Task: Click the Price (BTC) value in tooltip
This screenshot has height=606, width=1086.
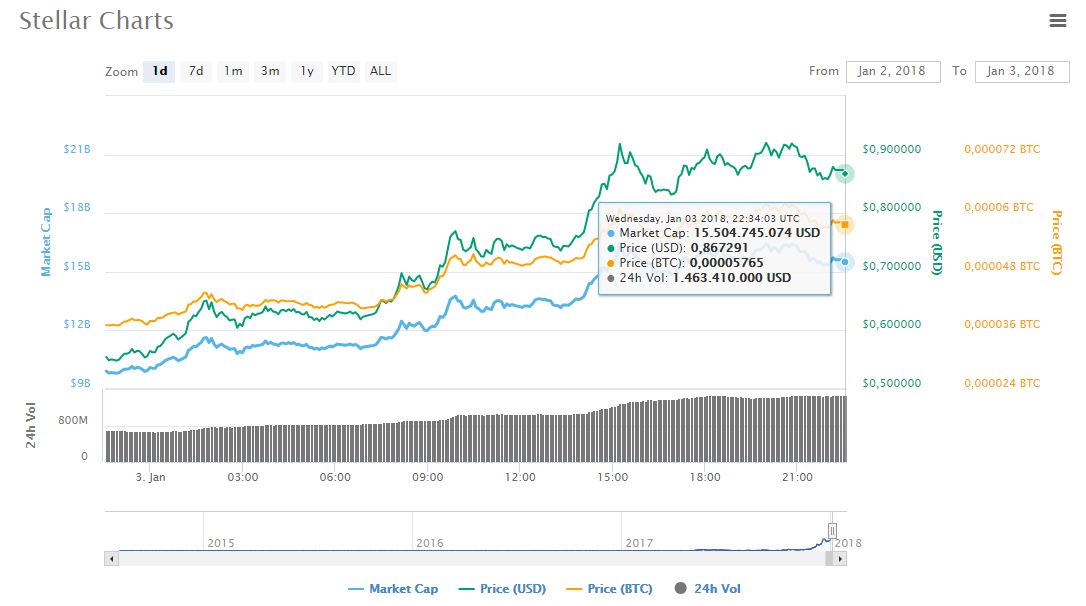Action: pyautogui.click(x=727, y=263)
